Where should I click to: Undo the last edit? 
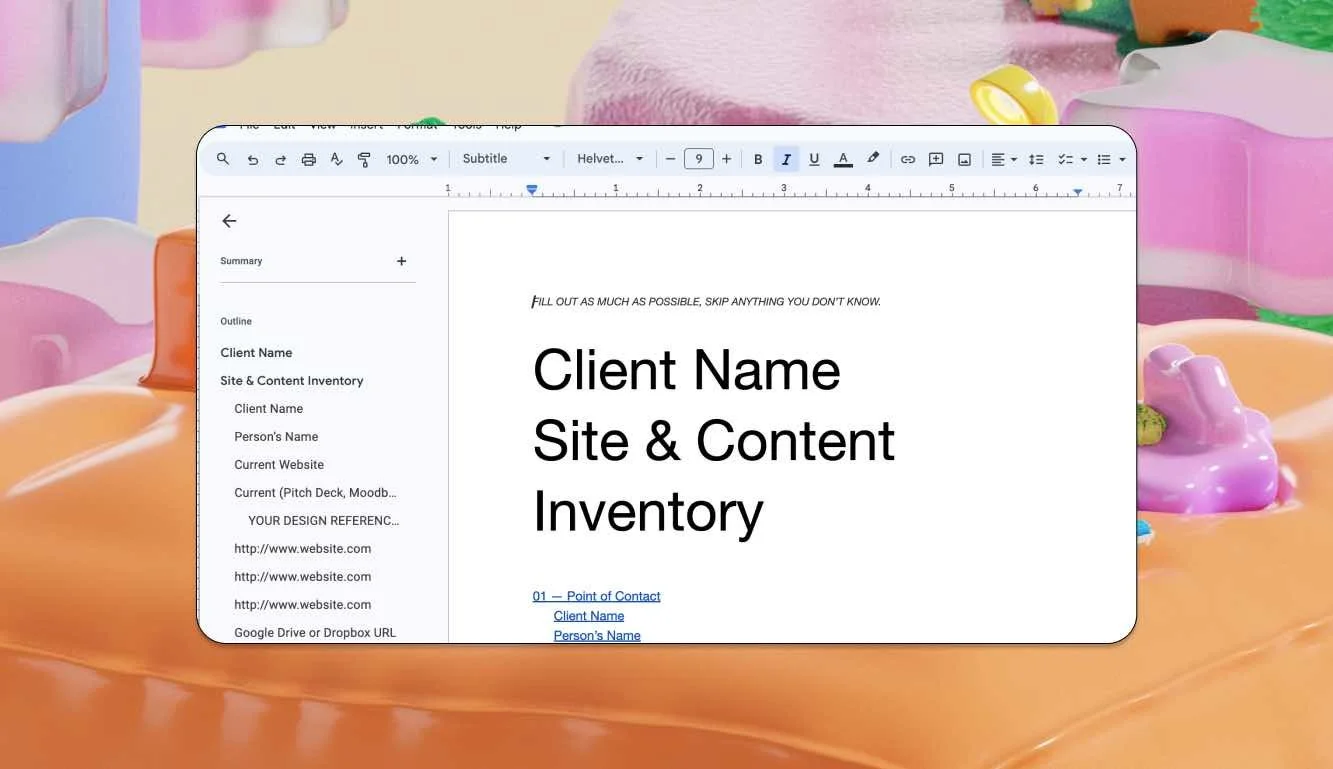point(252,159)
